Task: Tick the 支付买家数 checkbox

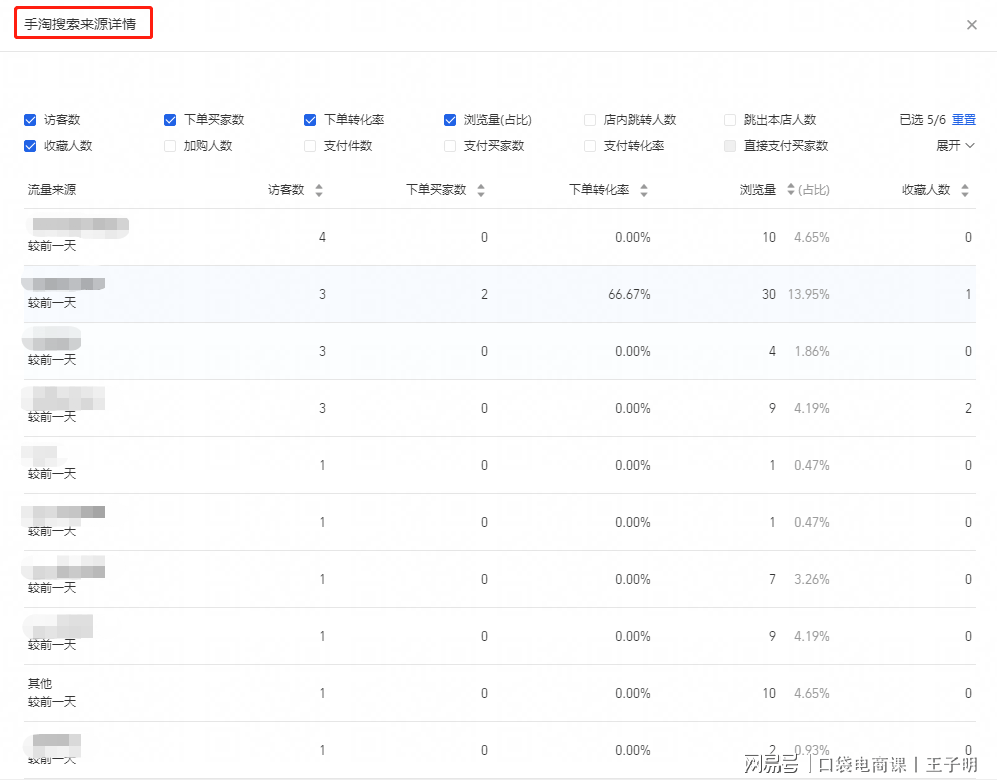Action: click(450, 146)
